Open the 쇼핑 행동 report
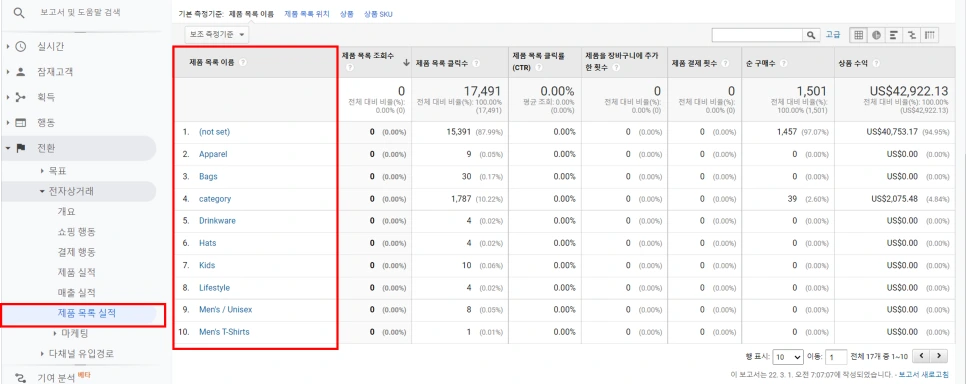 [76, 232]
